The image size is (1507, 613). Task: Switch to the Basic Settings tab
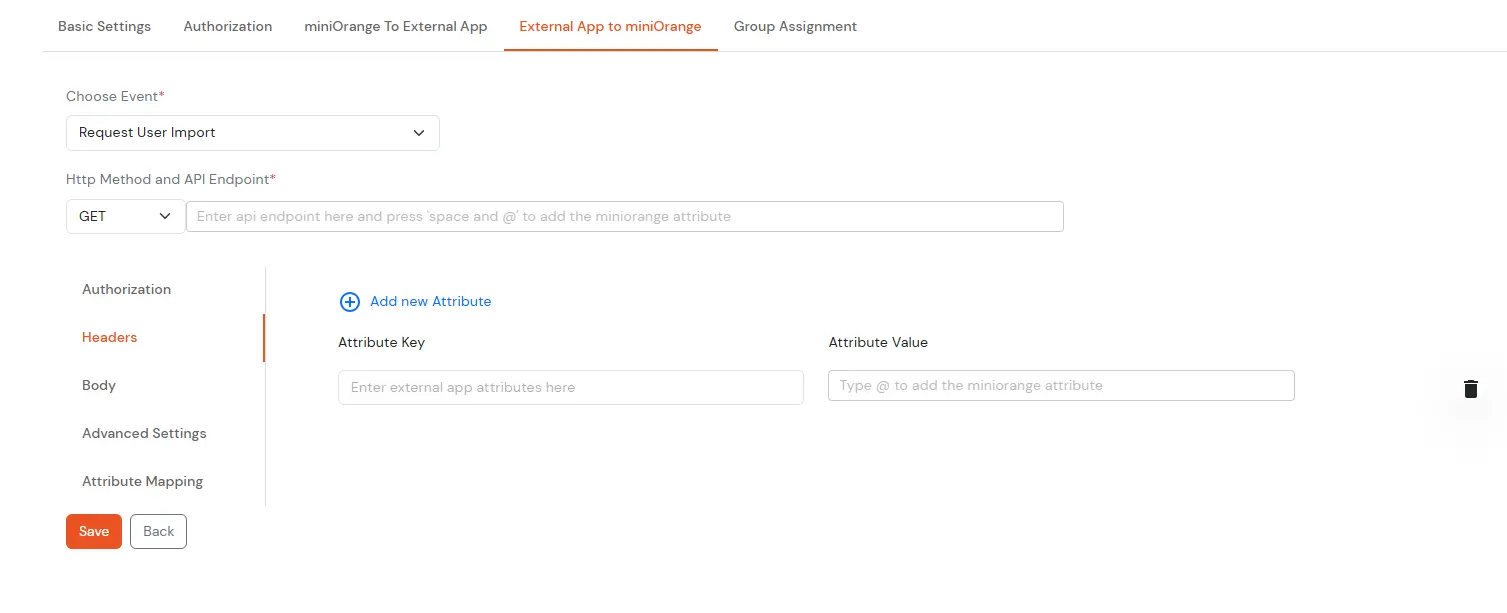click(104, 26)
